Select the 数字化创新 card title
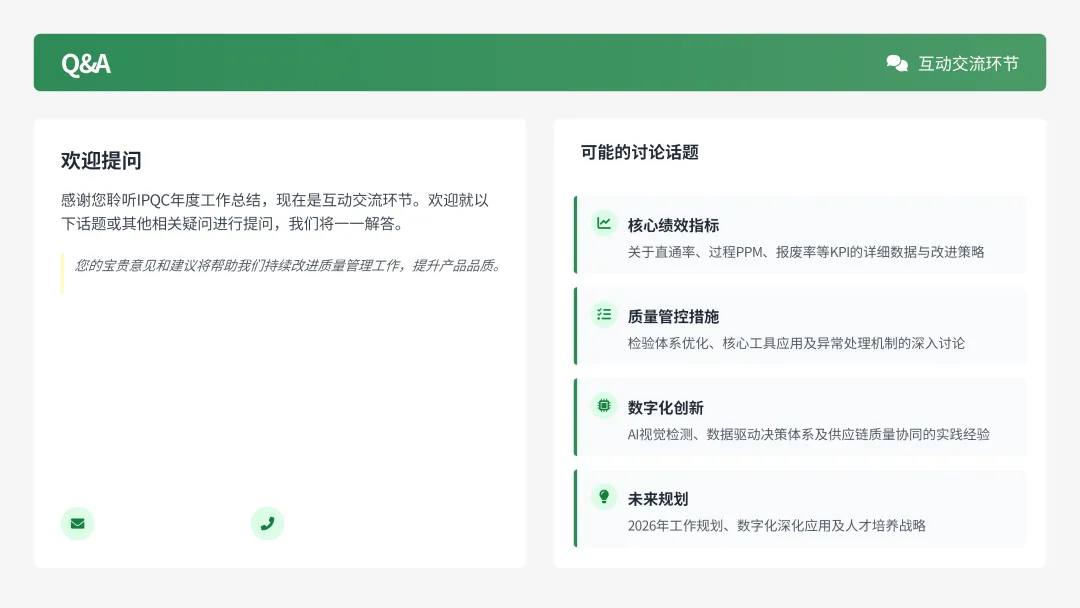This screenshot has height=608, width=1080. [666, 408]
